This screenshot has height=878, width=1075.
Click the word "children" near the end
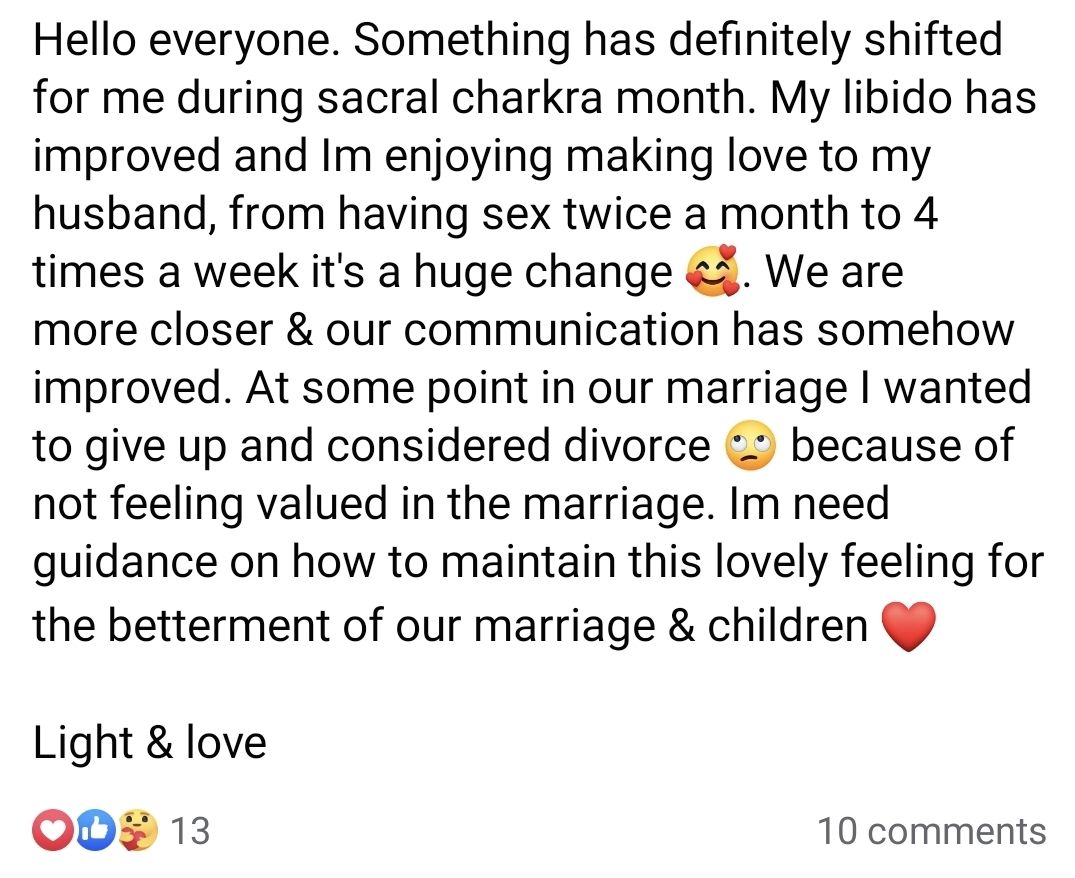787,626
